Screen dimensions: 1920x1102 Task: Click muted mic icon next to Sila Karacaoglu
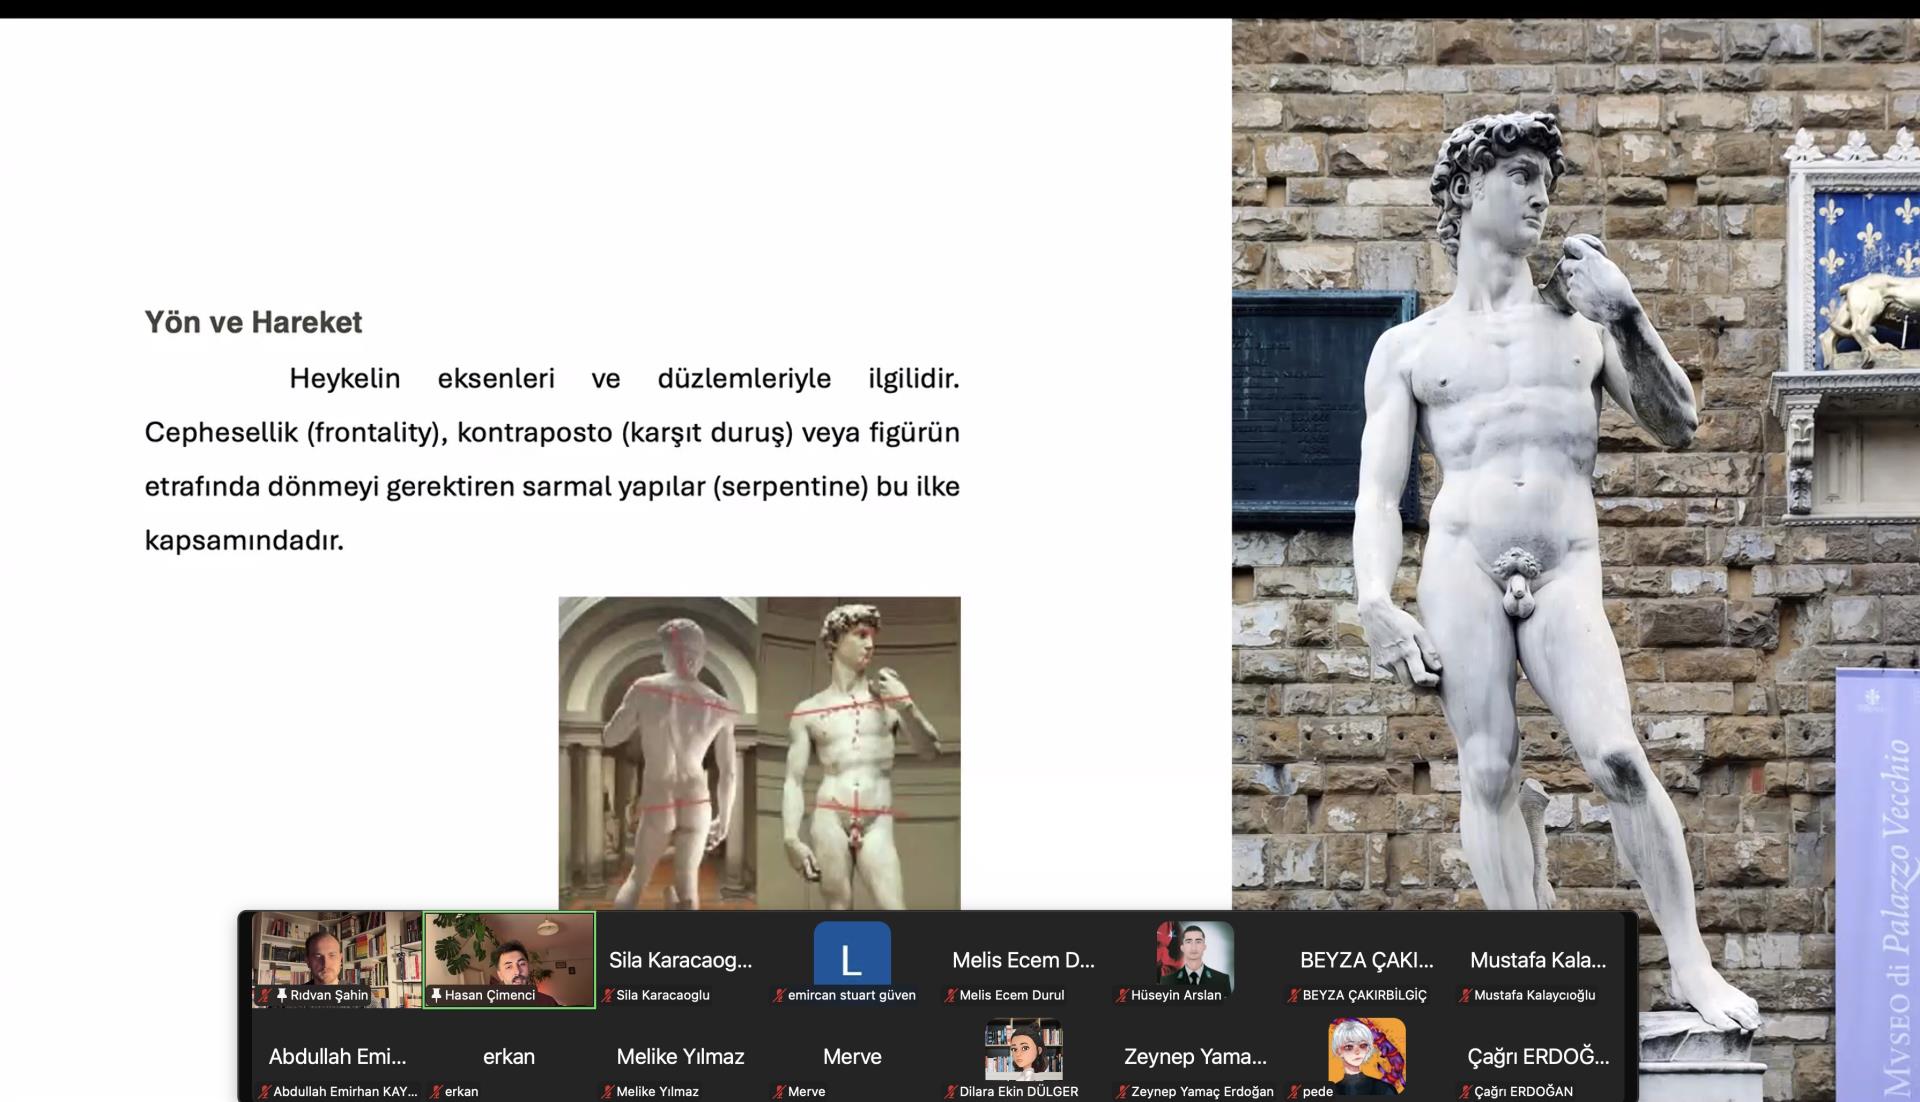pos(607,995)
